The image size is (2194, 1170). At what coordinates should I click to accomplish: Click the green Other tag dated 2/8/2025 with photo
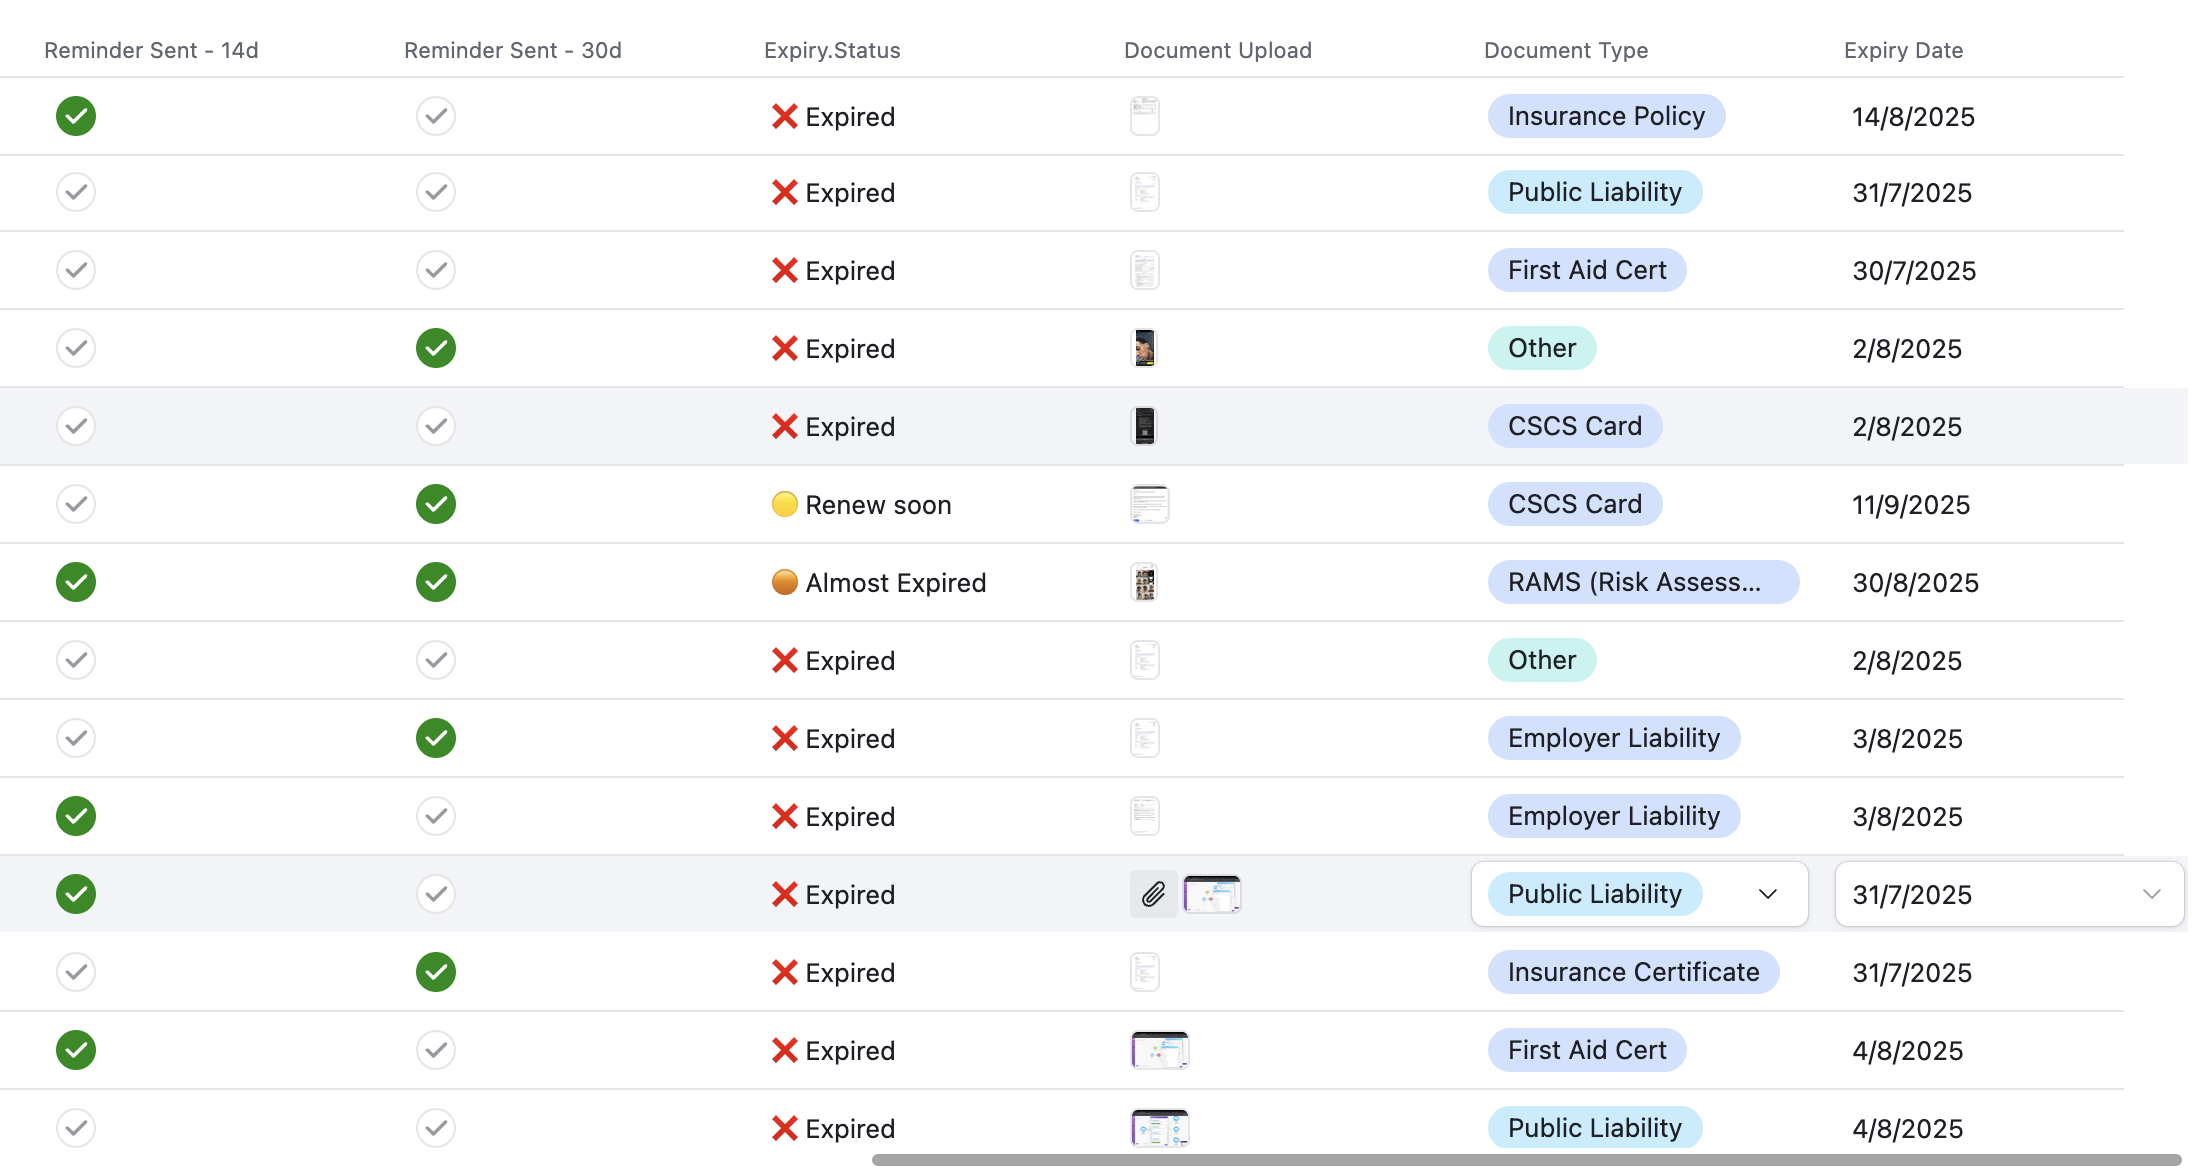click(x=1541, y=348)
